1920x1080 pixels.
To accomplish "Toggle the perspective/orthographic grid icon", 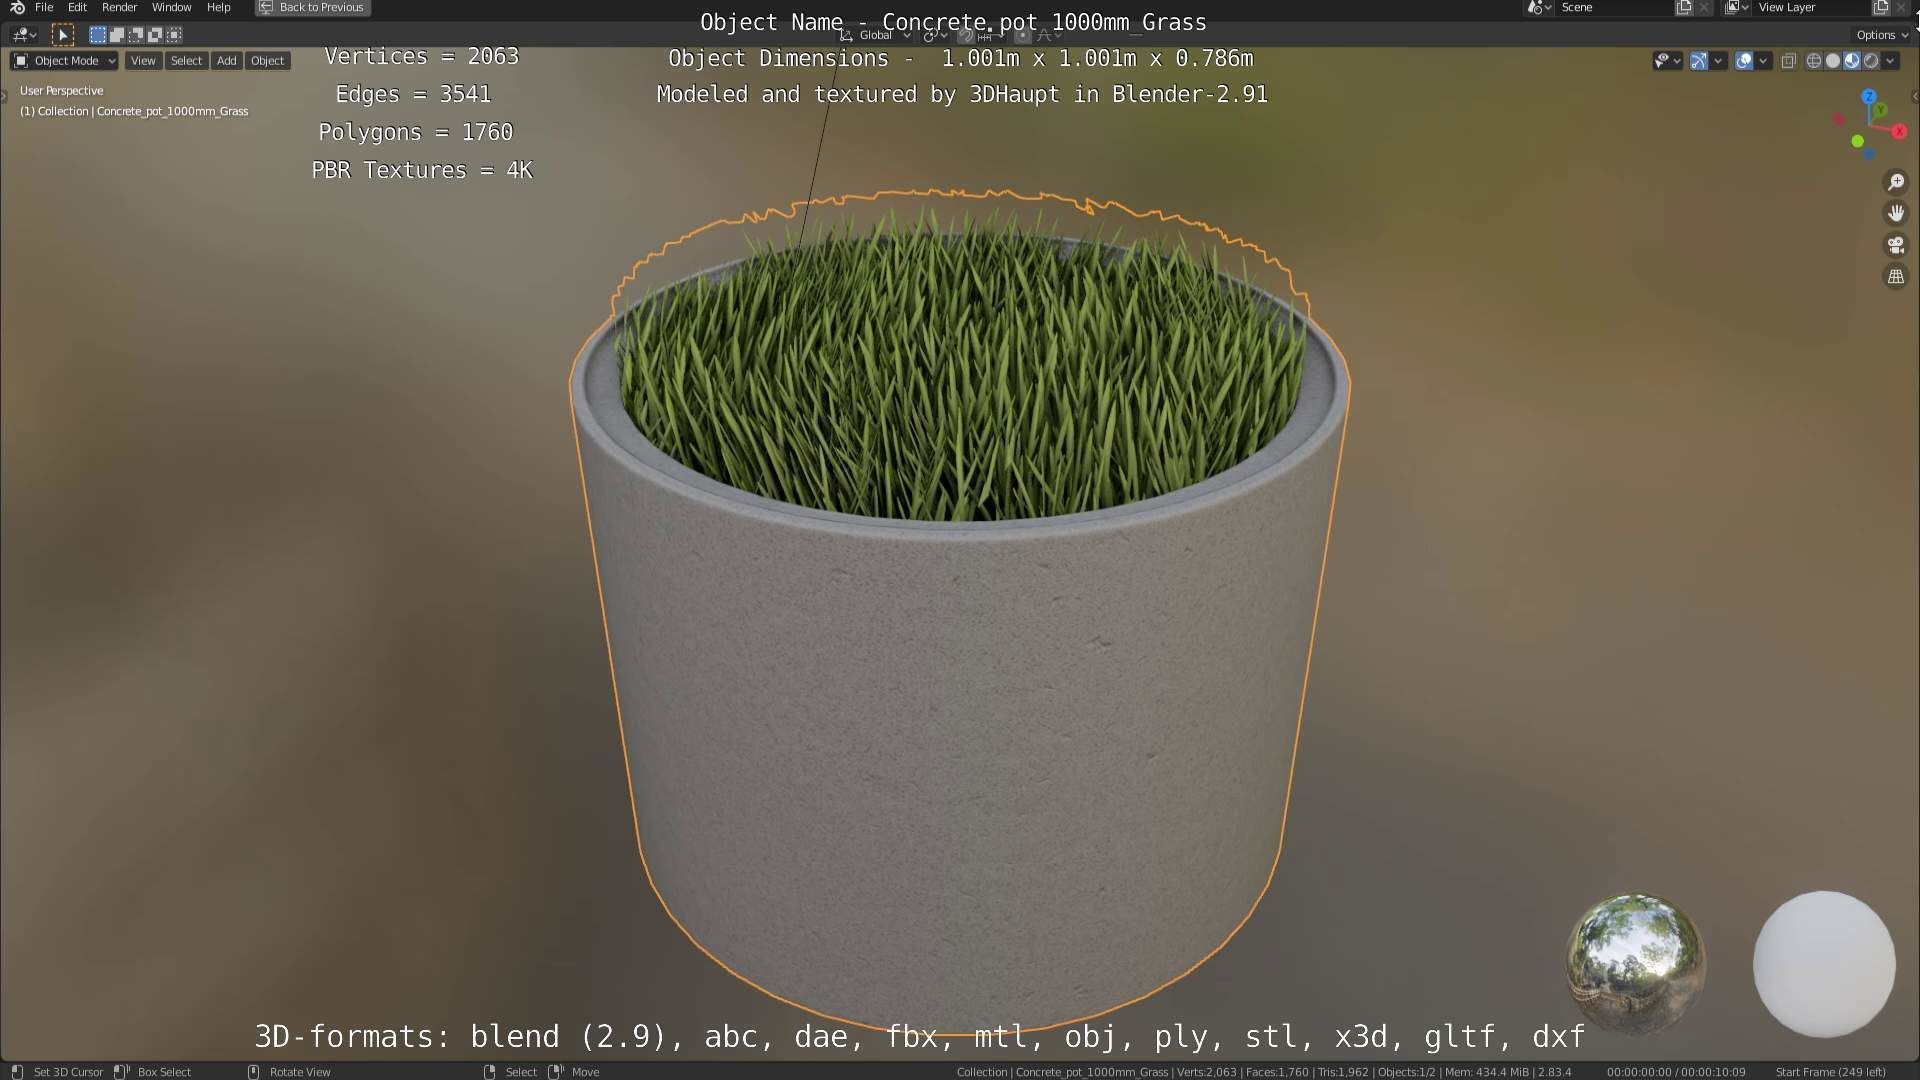I will [1895, 276].
